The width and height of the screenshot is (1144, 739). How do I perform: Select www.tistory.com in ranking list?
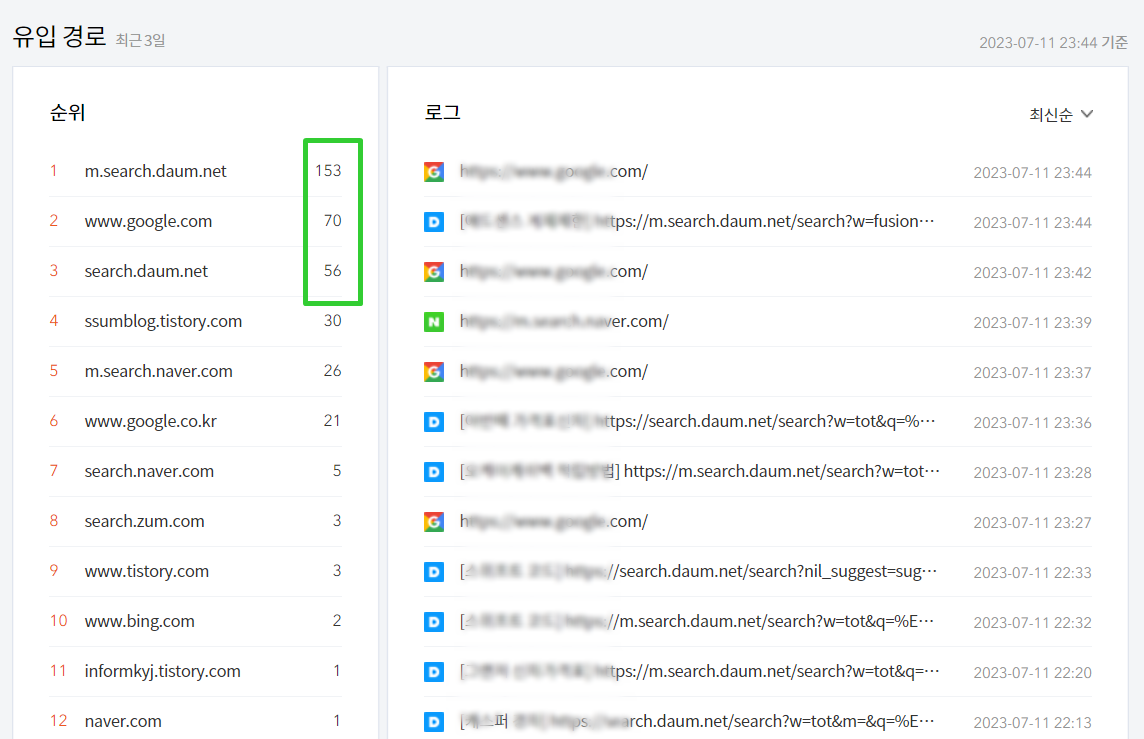click(147, 570)
